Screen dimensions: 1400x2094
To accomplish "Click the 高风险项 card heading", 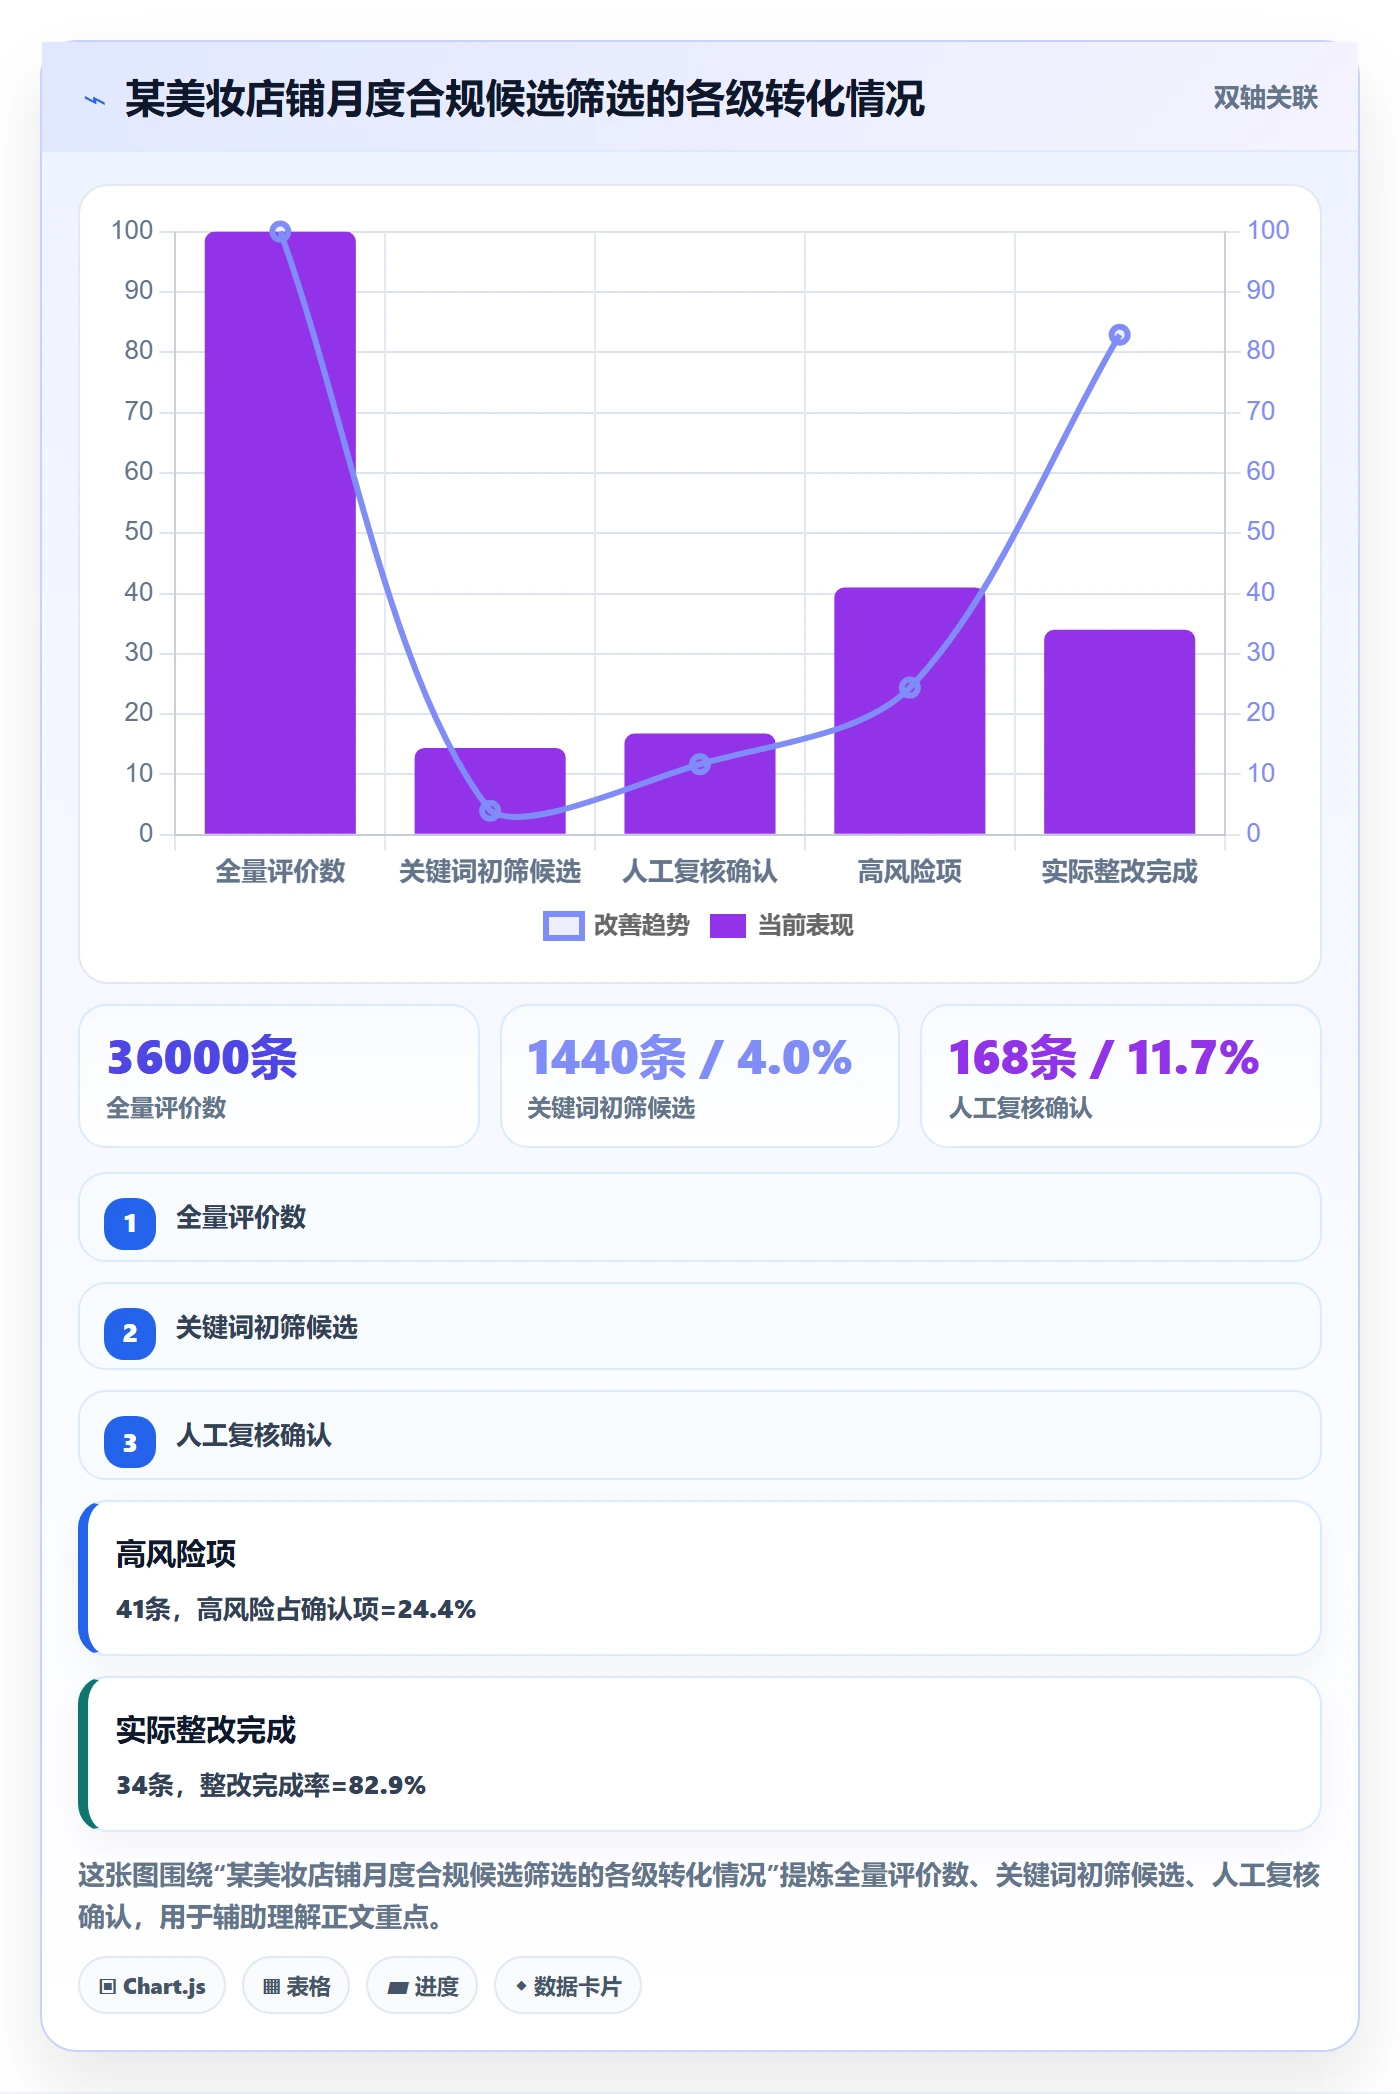I will [x=176, y=1554].
